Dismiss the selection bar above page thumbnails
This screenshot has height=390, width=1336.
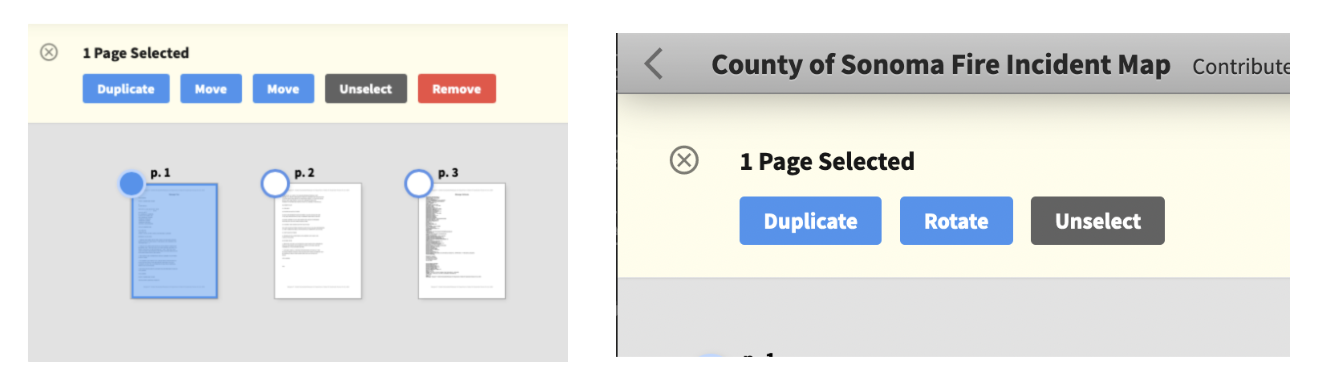click(48, 52)
